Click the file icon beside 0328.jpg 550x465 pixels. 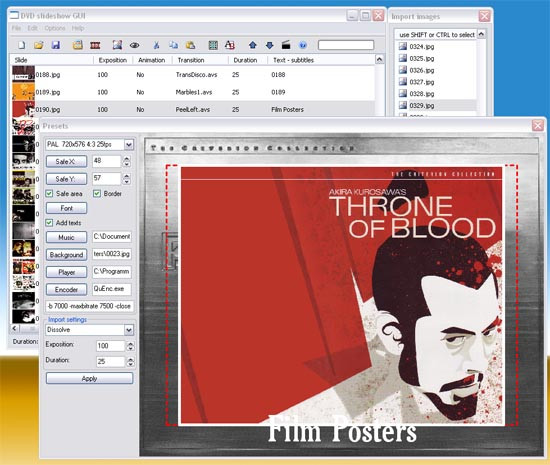[x=403, y=94]
